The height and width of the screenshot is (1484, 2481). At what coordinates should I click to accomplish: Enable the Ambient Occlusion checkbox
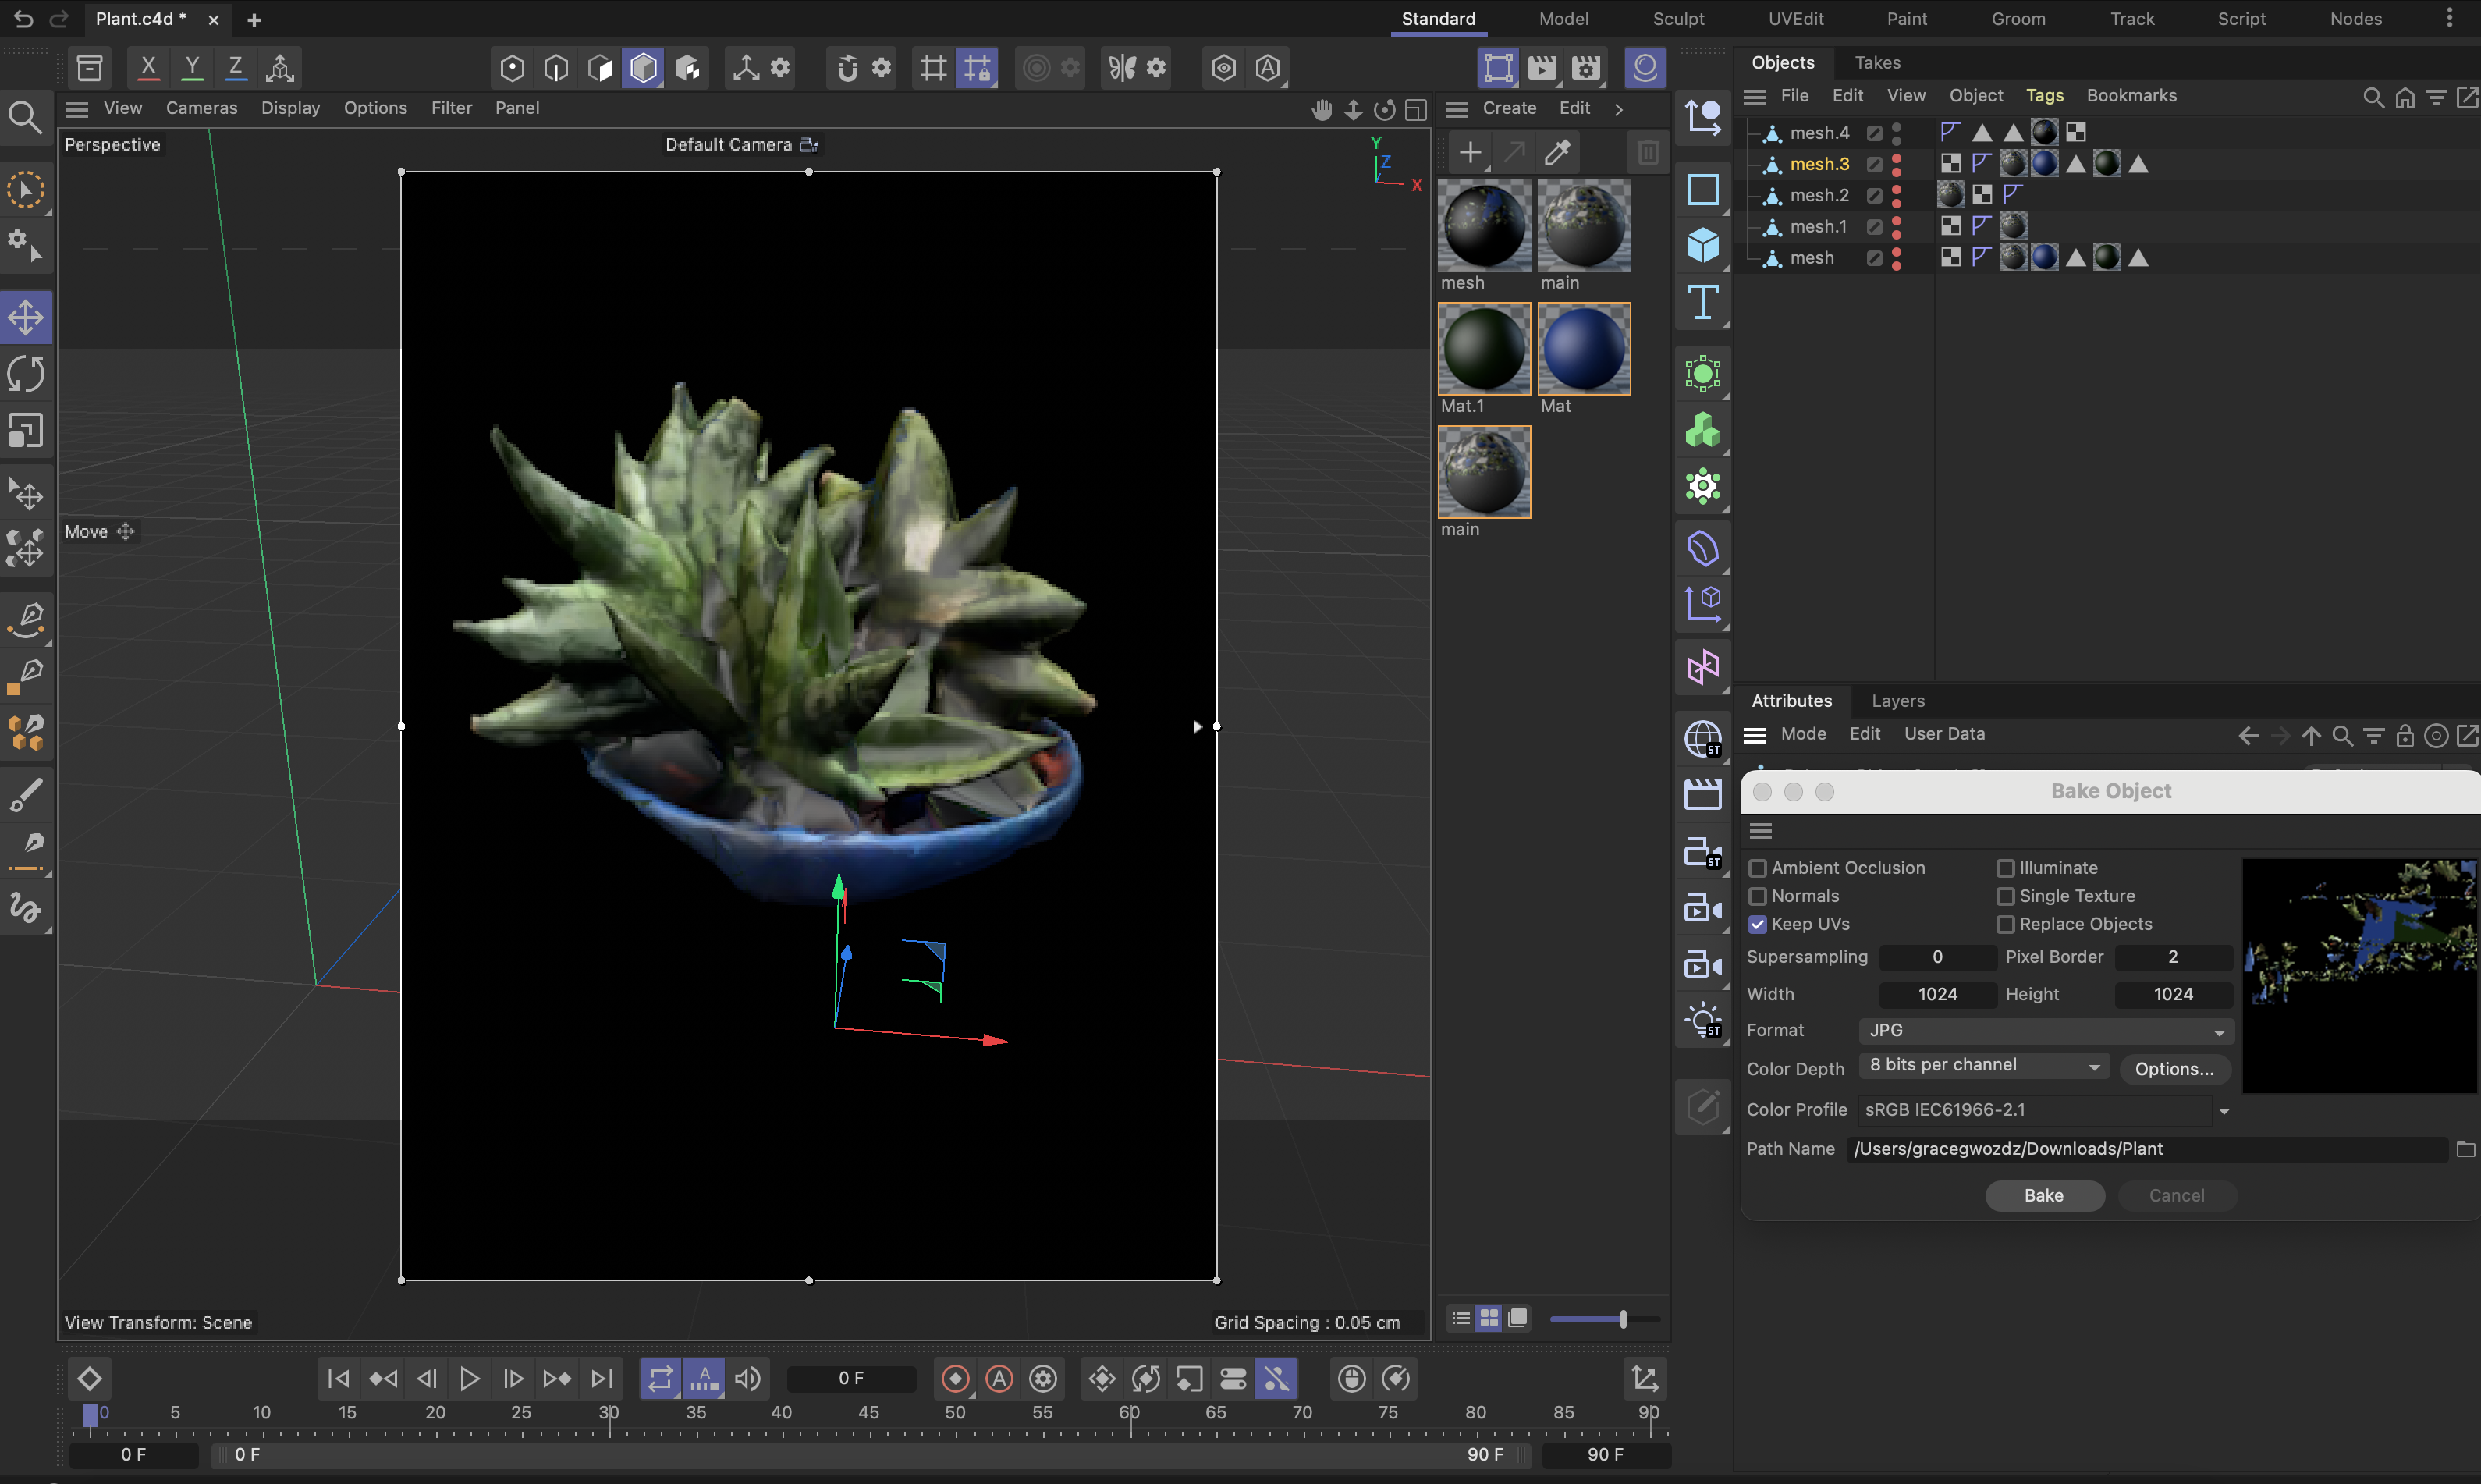pyautogui.click(x=1759, y=868)
